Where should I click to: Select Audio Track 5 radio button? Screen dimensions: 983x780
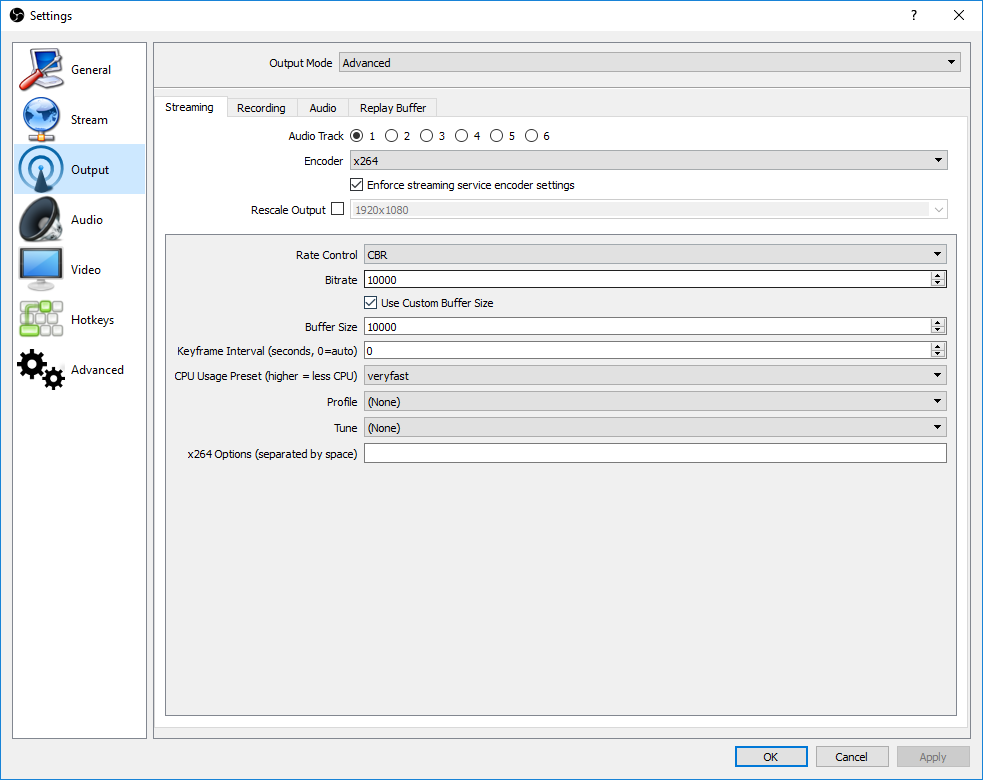tap(497, 135)
